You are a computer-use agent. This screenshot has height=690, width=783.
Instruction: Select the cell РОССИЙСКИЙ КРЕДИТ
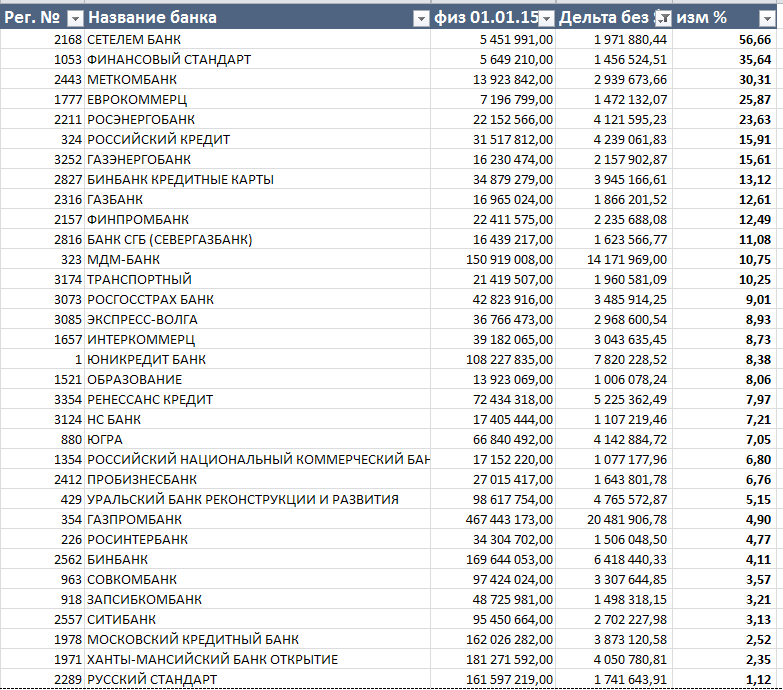click(x=257, y=139)
